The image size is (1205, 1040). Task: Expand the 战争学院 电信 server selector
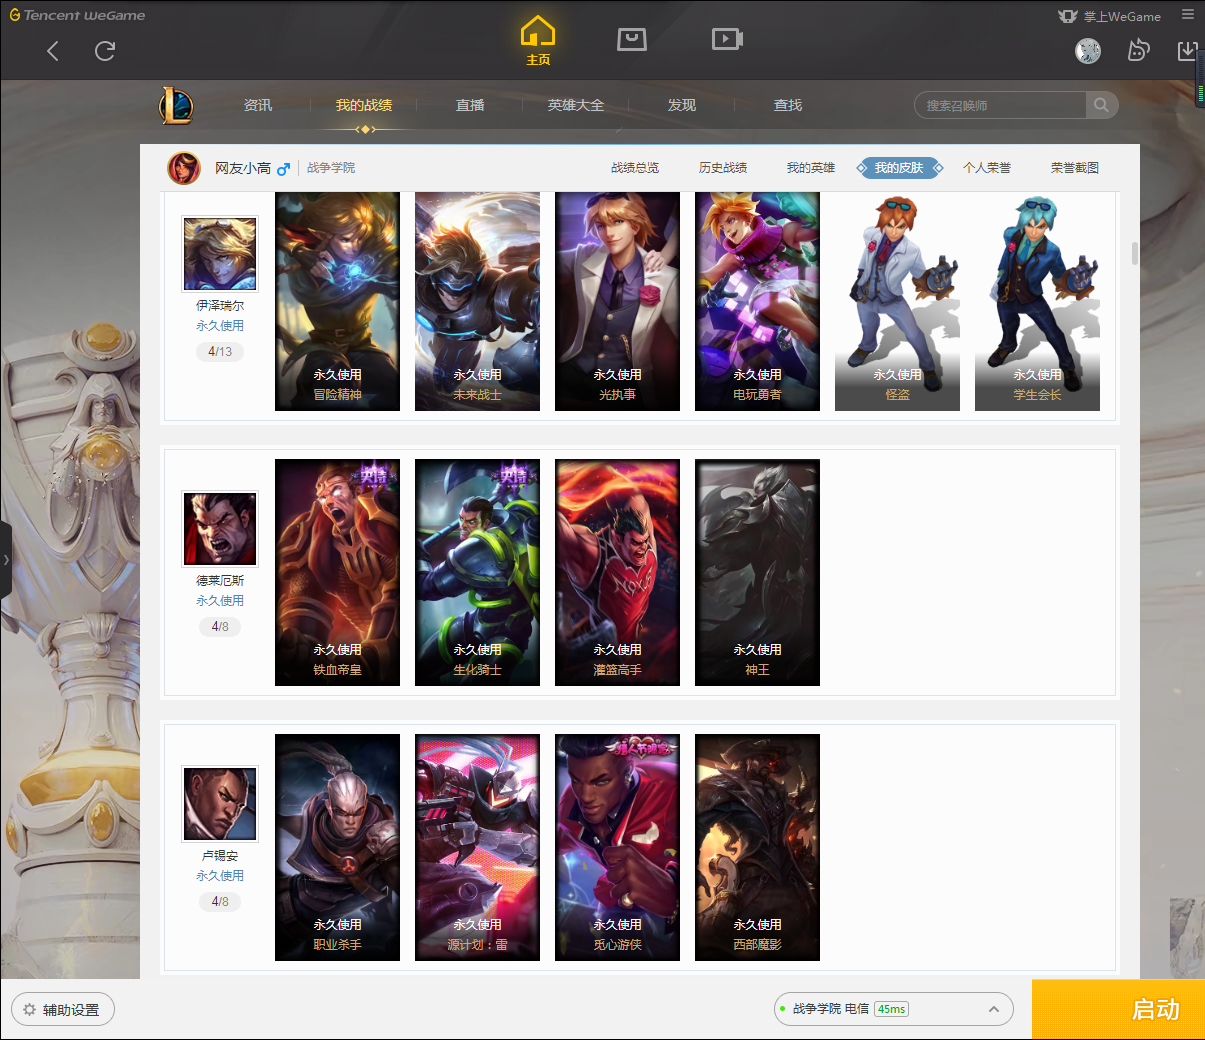993,1009
